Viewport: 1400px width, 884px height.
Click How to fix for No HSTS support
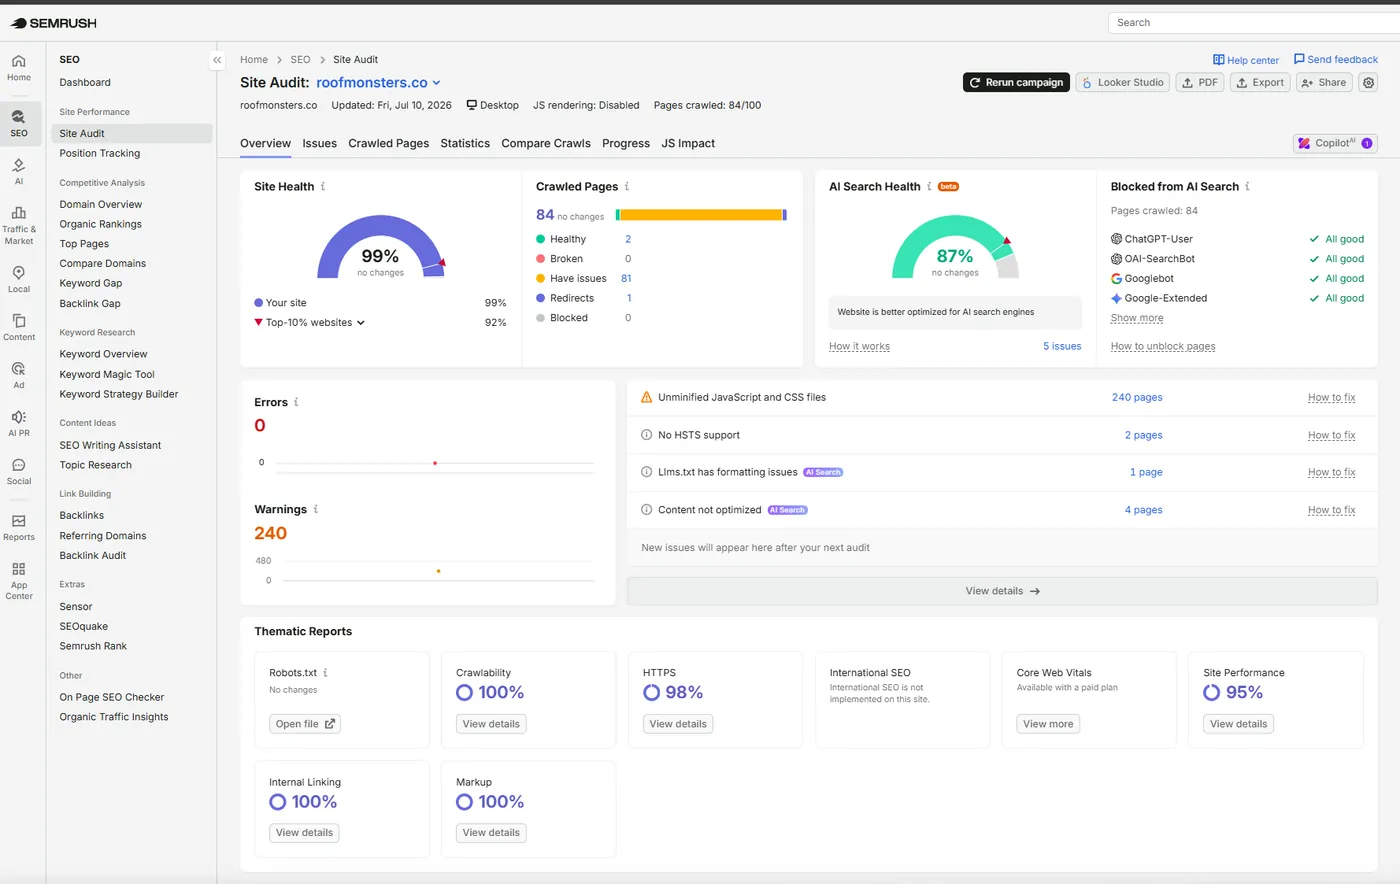point(1331,435)
